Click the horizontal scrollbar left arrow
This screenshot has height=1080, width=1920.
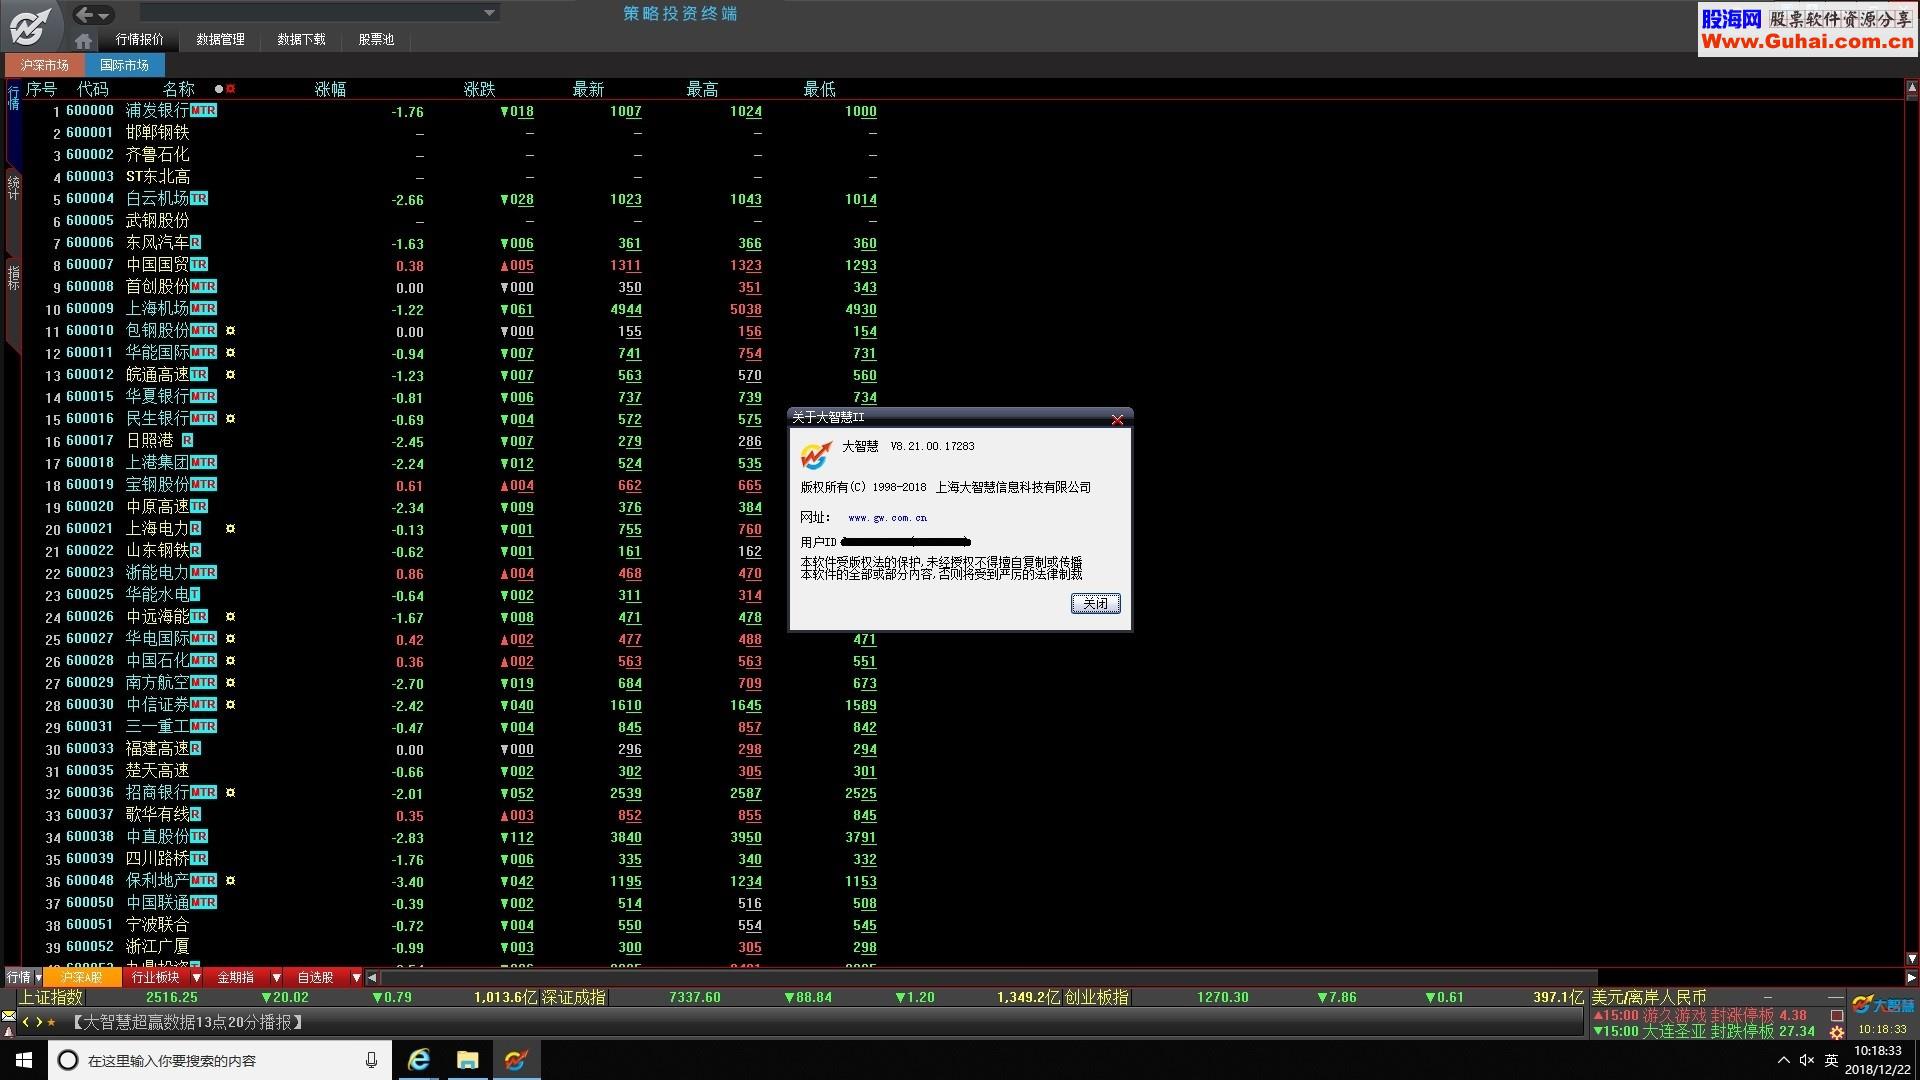(372, 977)
